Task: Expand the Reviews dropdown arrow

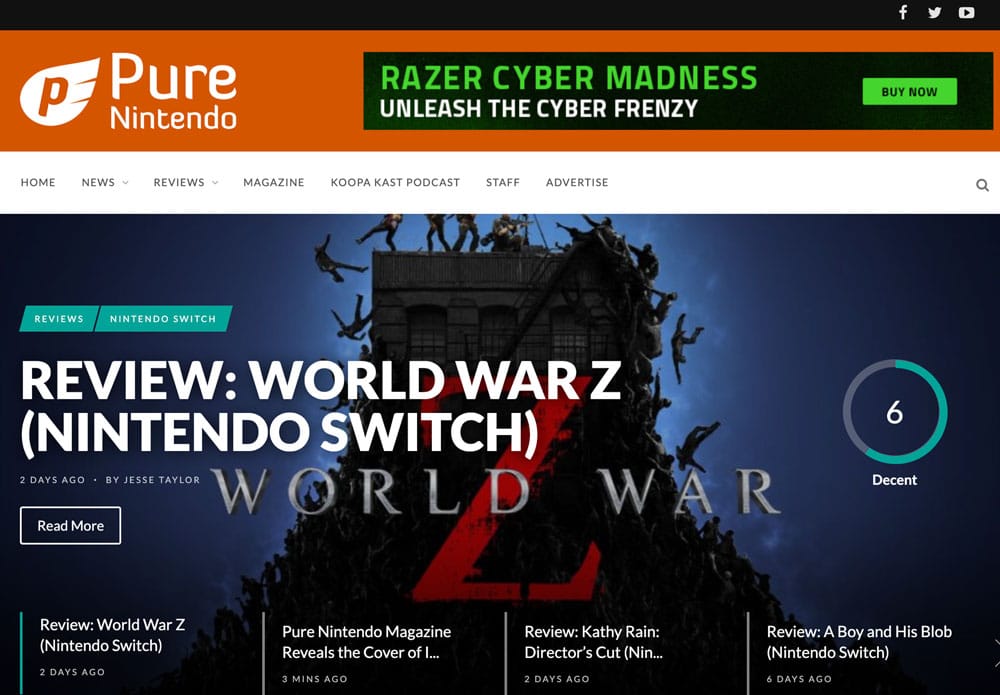Action: pos(215,182)
